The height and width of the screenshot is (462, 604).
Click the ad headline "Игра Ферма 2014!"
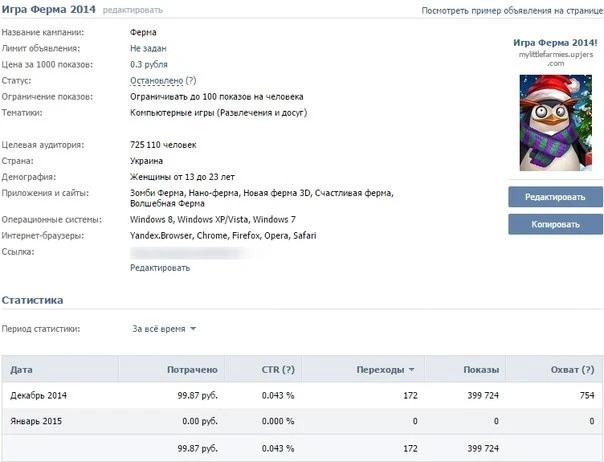coord(555,43)
